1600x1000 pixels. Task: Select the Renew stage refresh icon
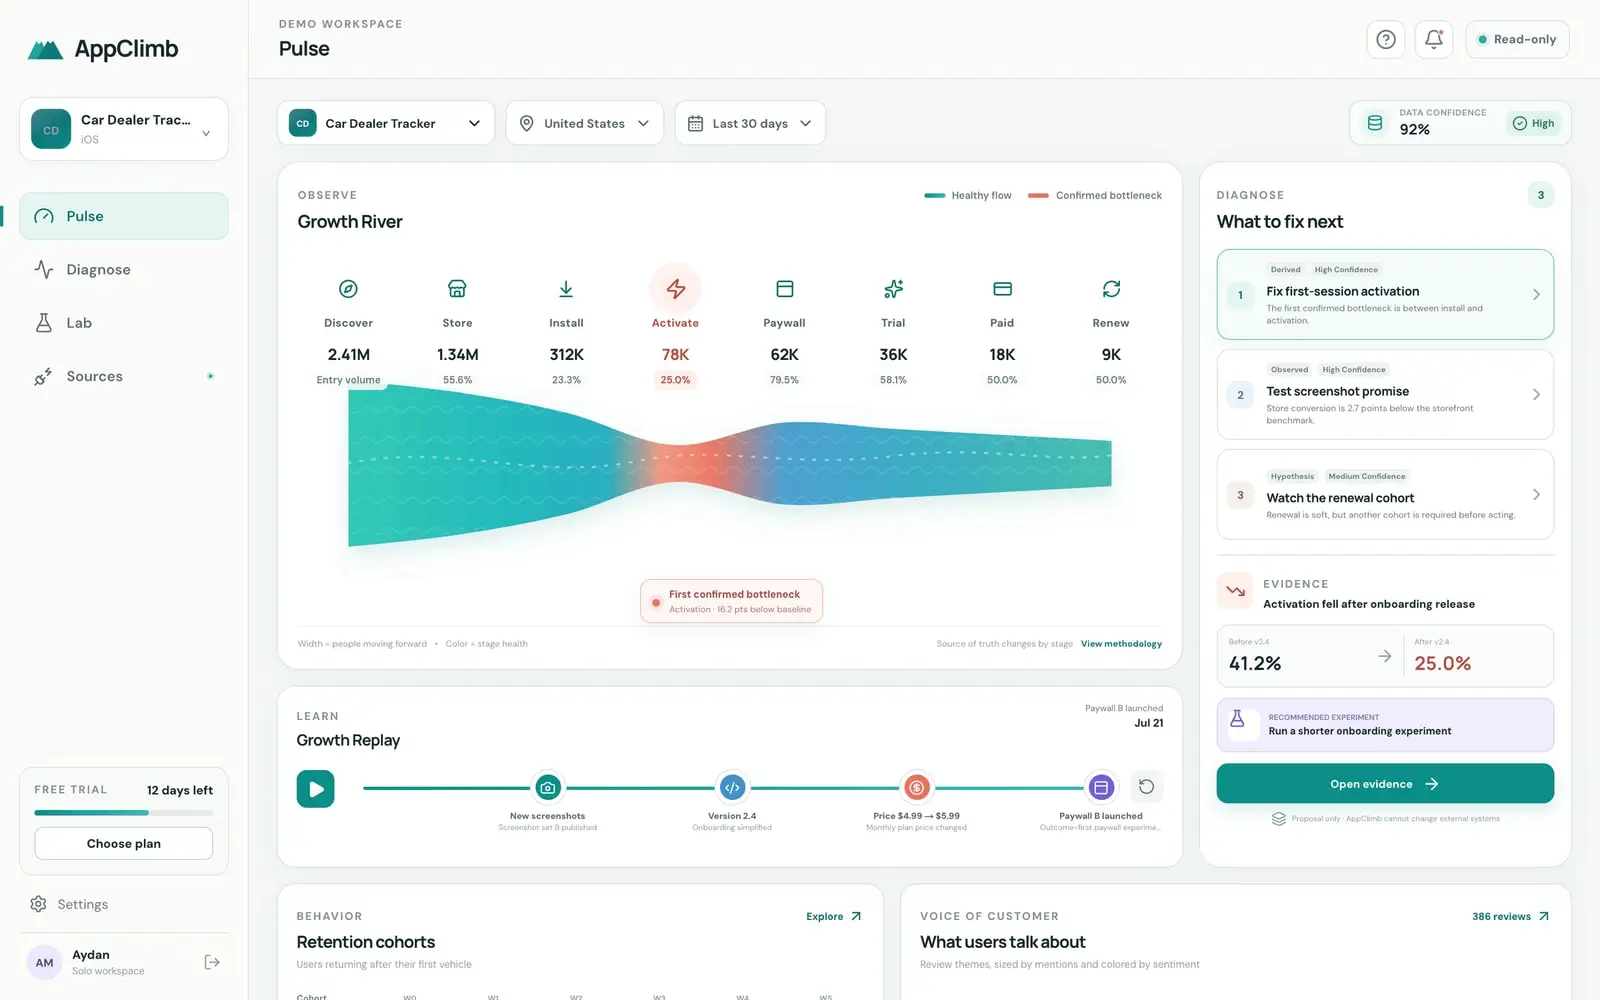point(1111,289)
